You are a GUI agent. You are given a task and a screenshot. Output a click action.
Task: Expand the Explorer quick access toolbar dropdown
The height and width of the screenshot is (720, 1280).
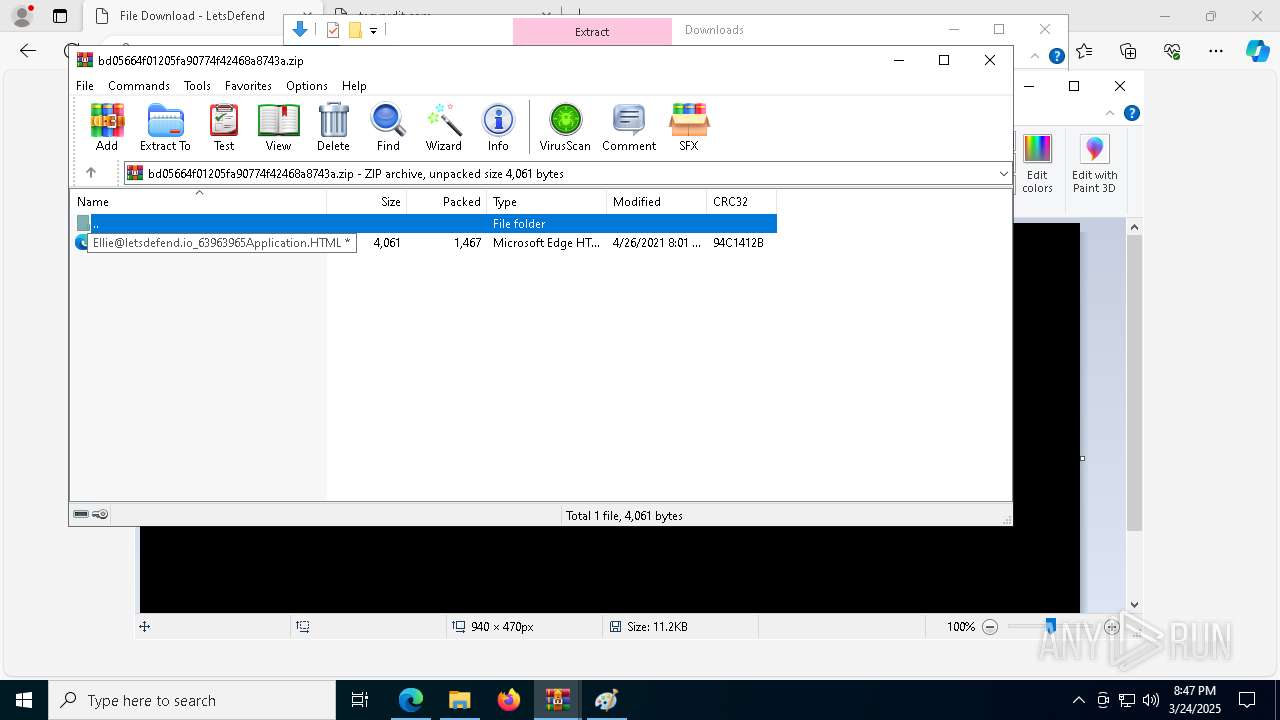pyautogui.click(x=373, y=30)
